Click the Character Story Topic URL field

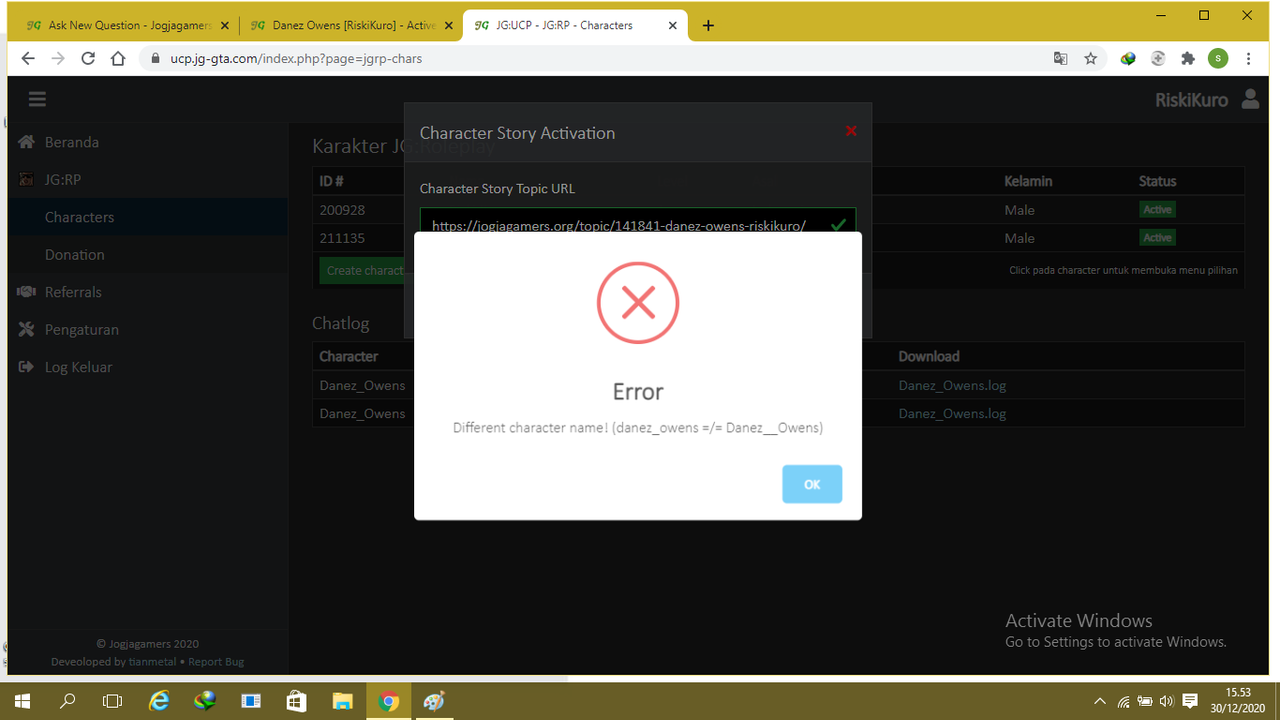[638, 225]
